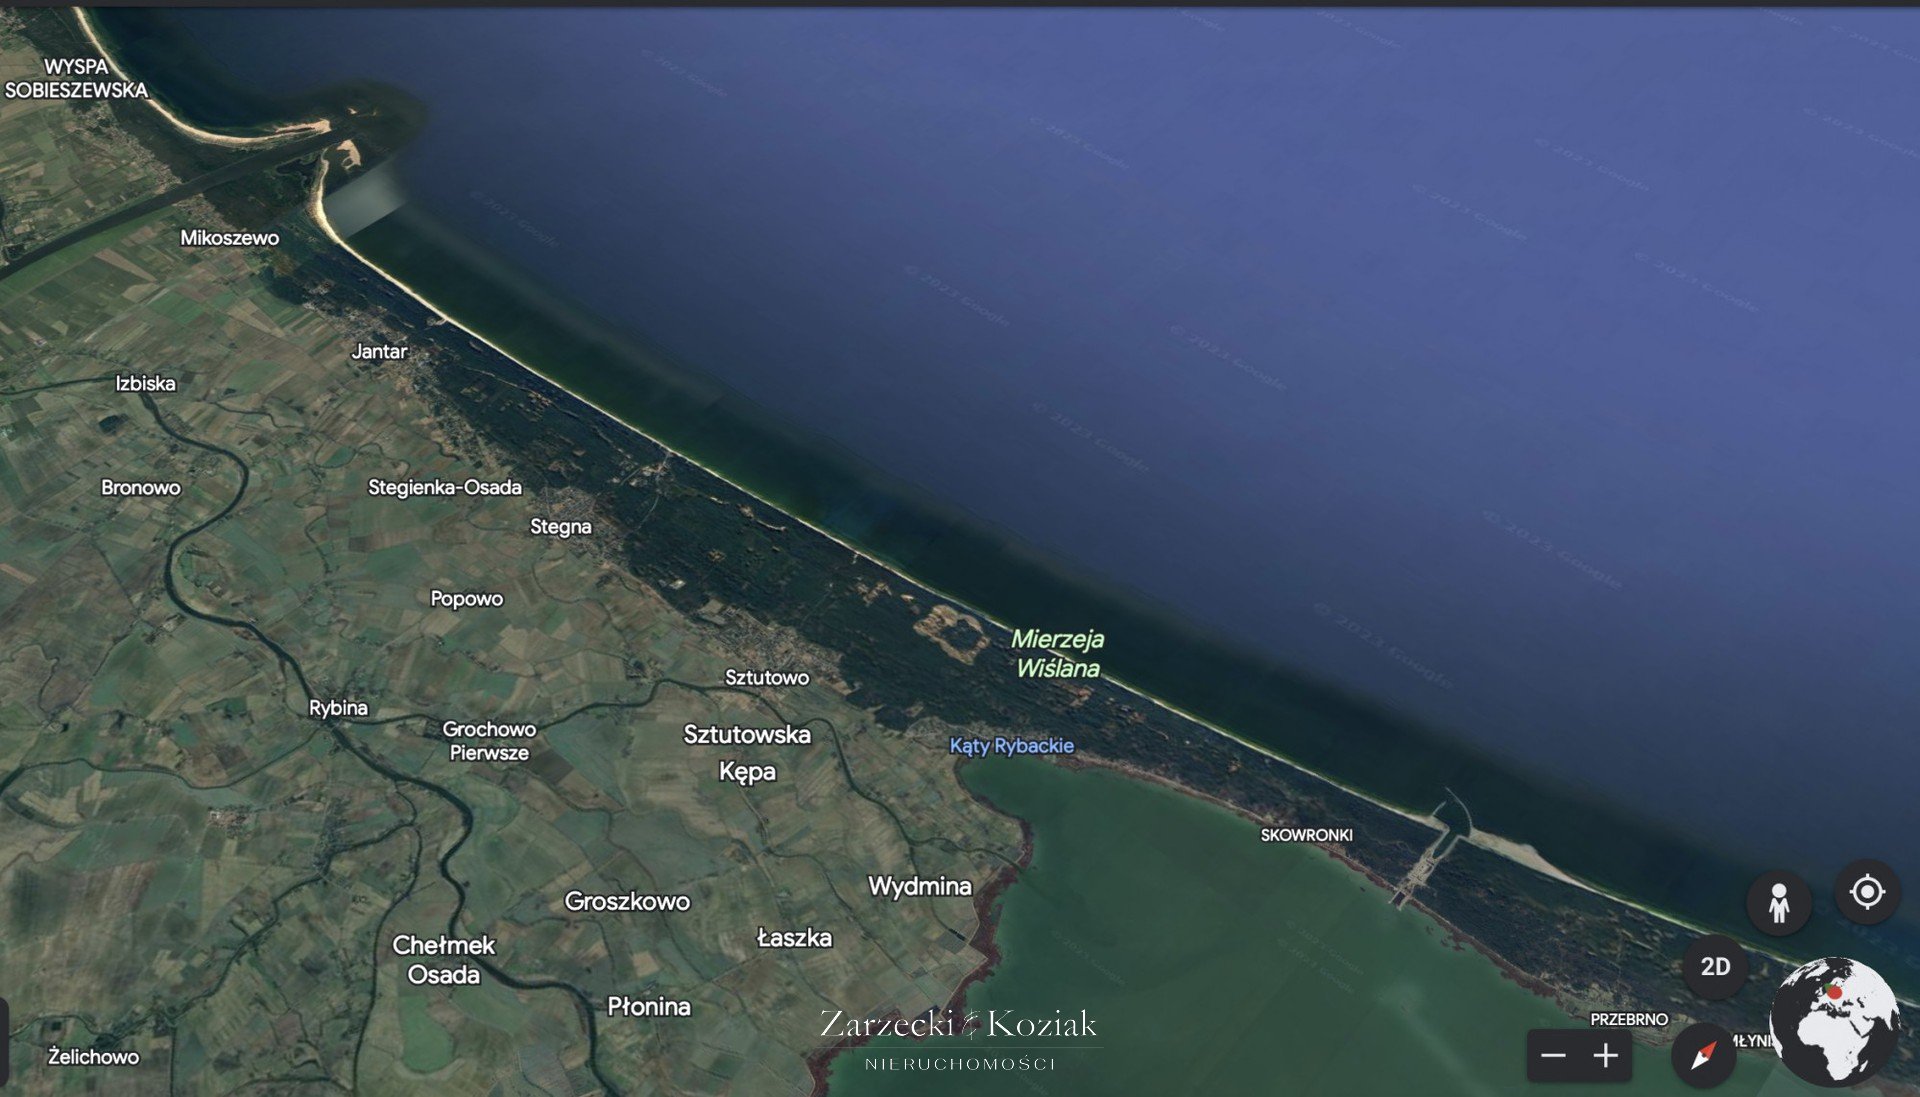
Task: Click the Mierzeja Wiślana label
Action: coord(1057,653)
